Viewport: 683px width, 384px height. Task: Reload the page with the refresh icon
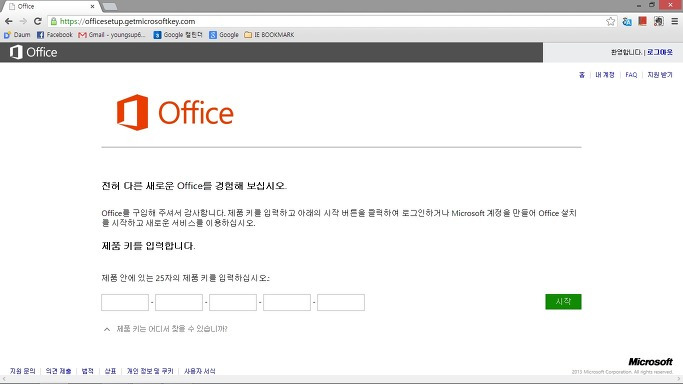click(x=38, y=21)
